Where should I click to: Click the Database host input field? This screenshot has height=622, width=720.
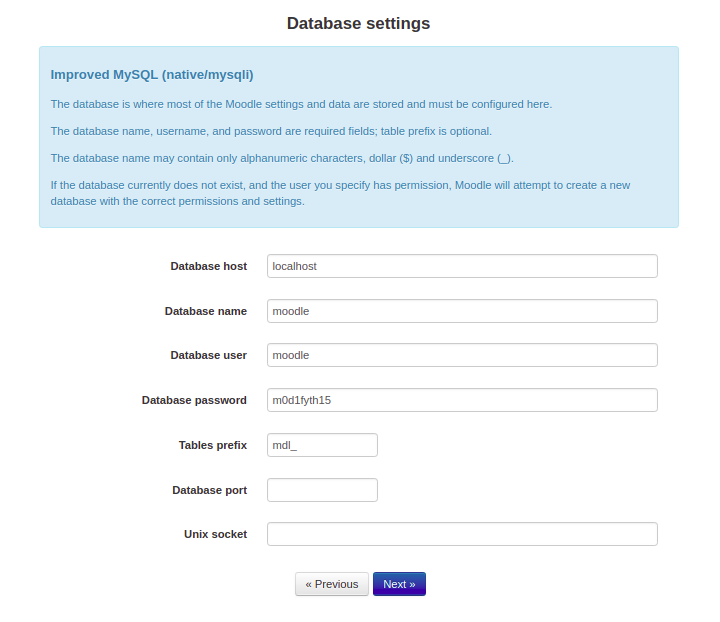click(462, 266)
